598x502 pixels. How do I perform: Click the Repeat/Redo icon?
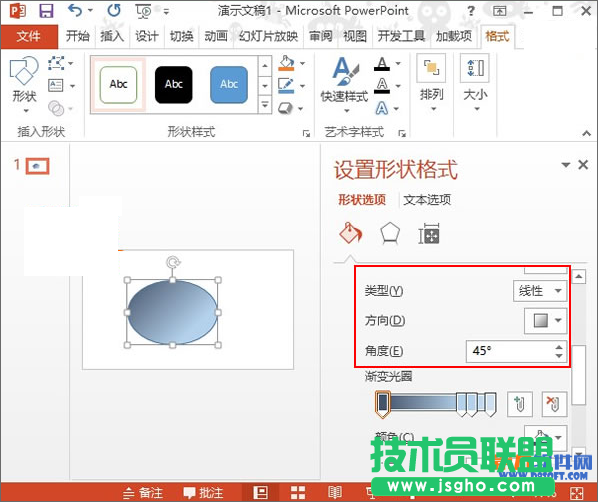click(114, 10)
